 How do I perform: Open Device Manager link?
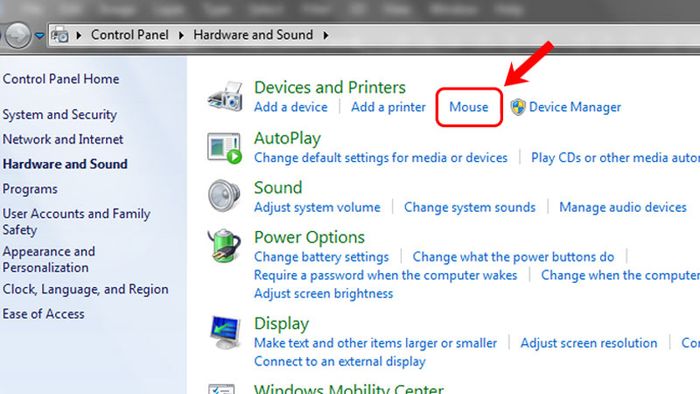click(x=575, y=107)
